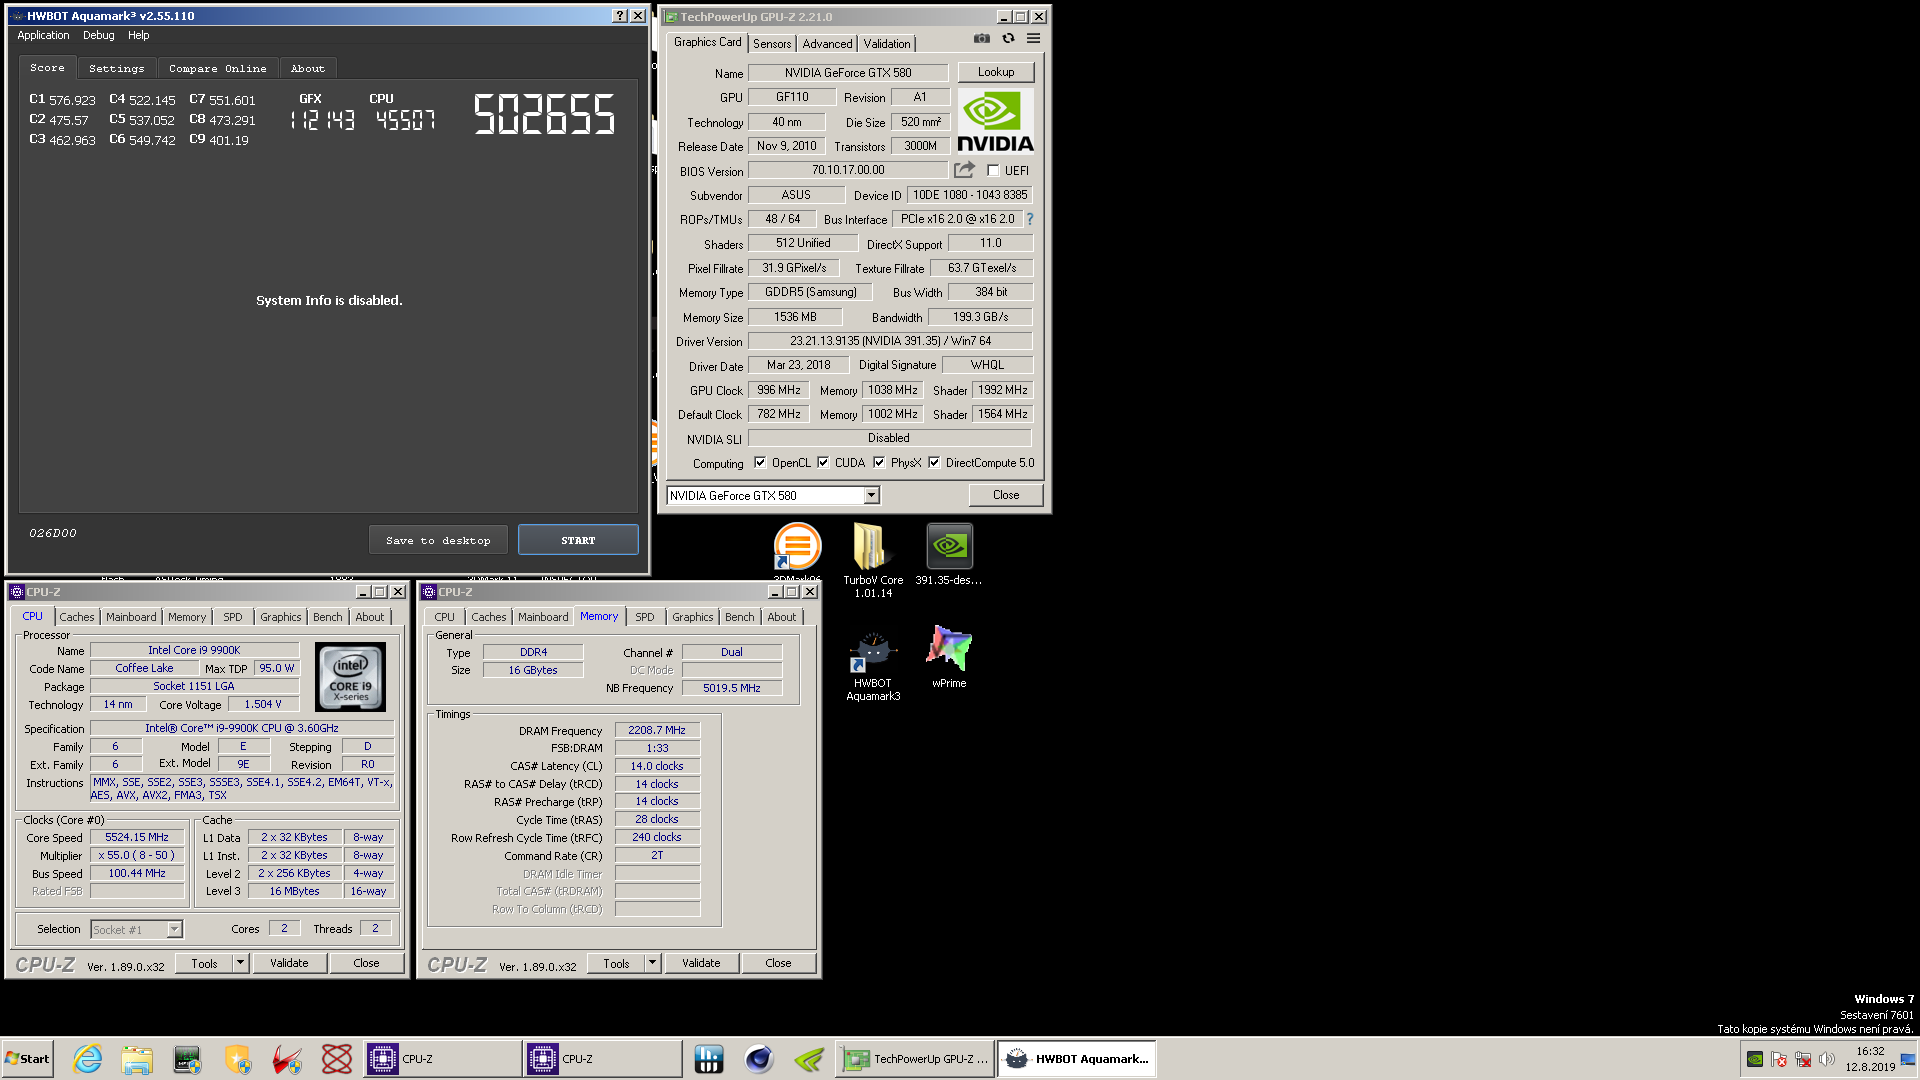Switch to Caches tab in left CPU-Z

click(76, 617)
